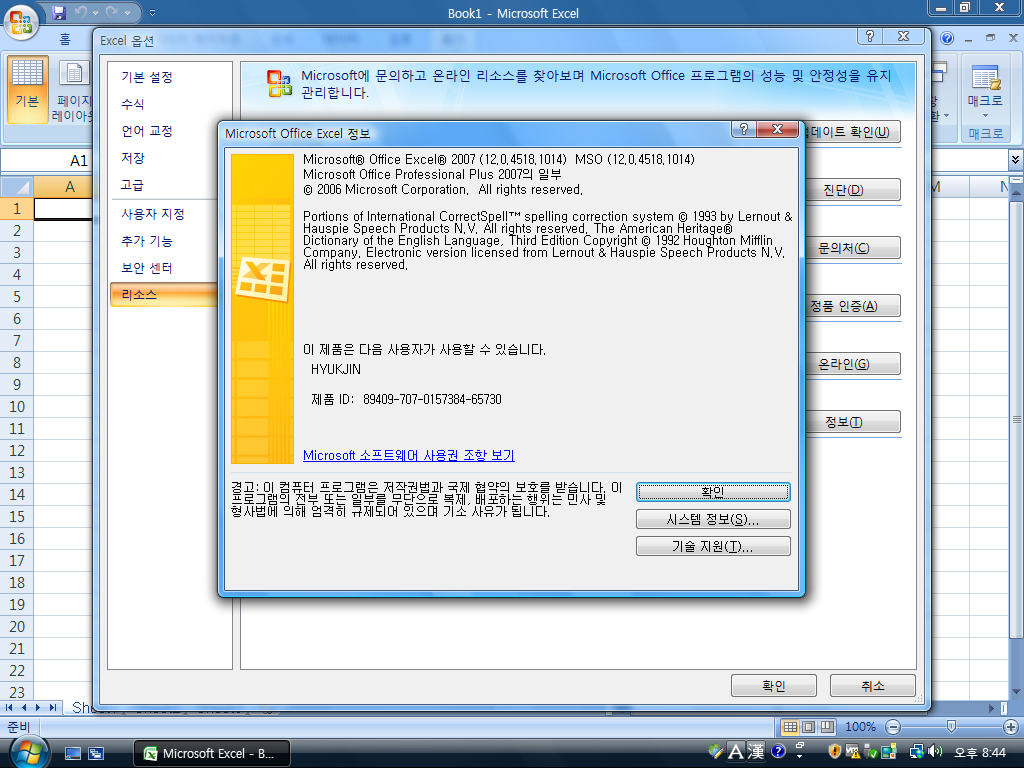Expand the 매크로 dropdown arrow
1024x768 pixels.
[985, 116]
